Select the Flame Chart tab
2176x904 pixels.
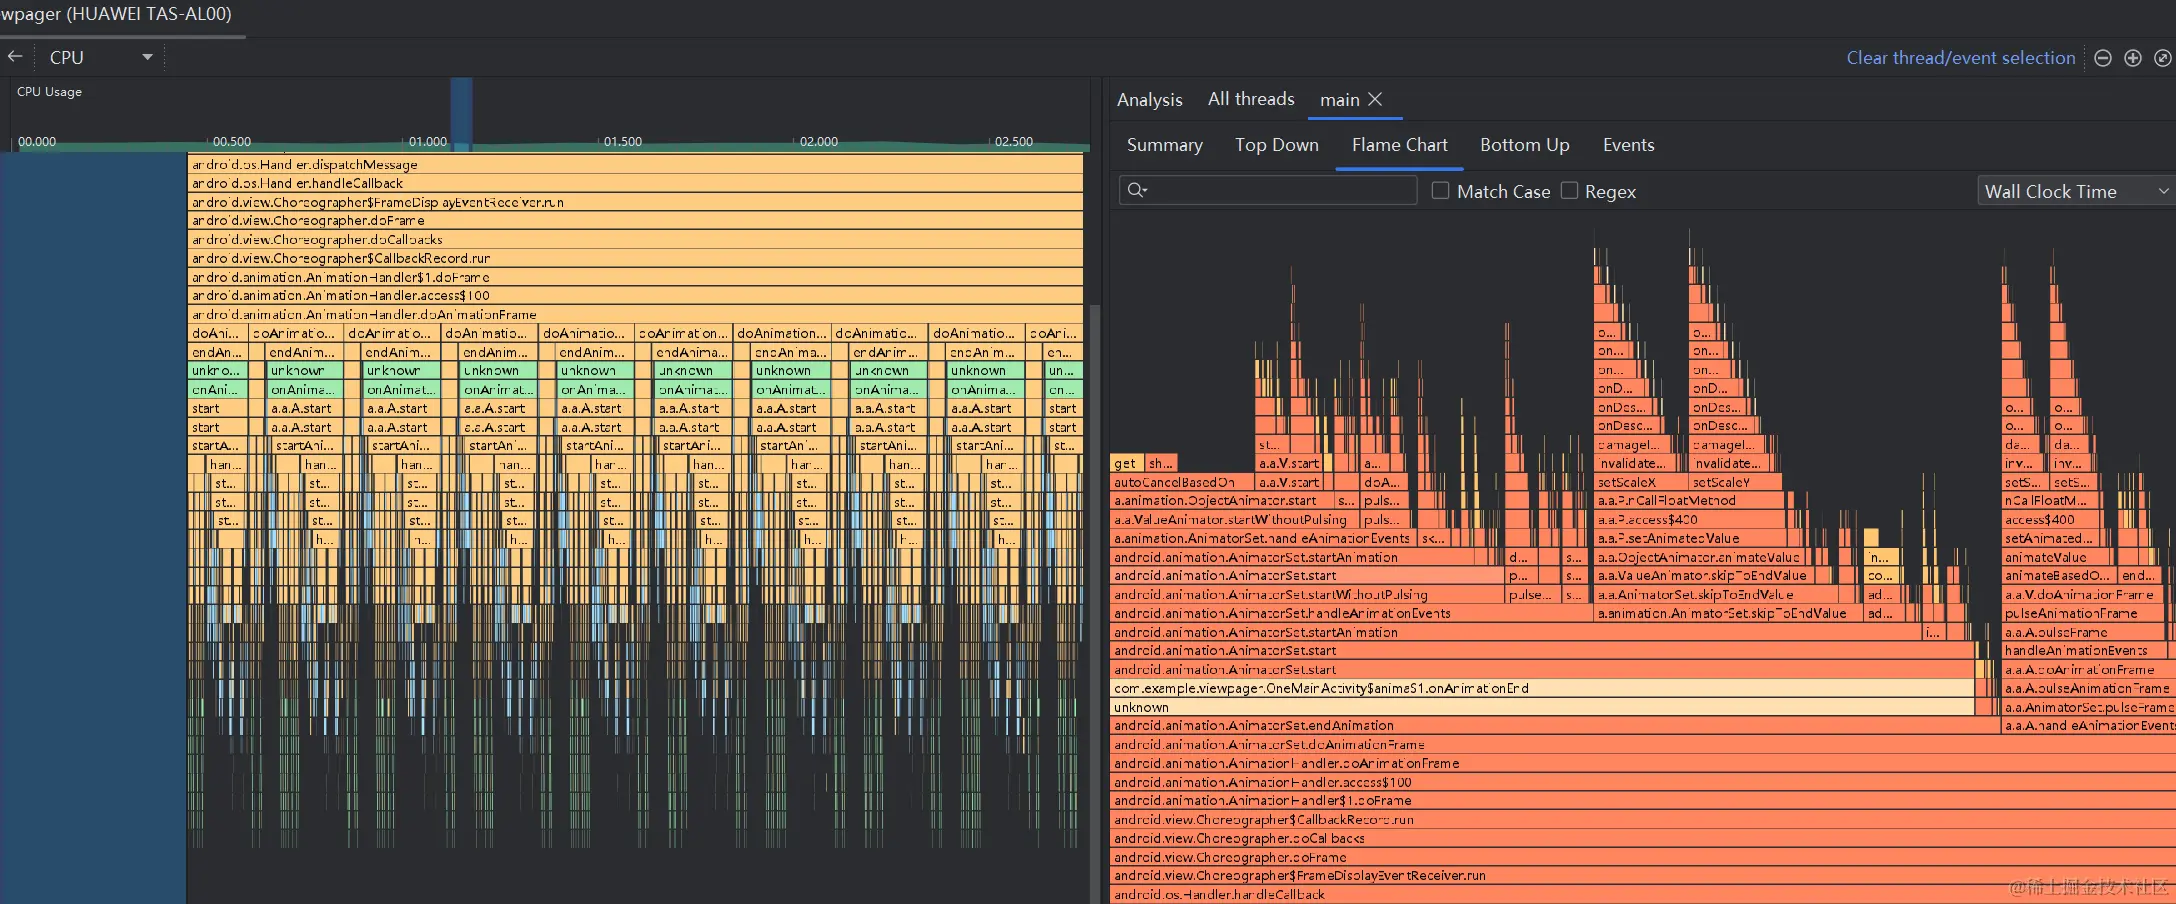(1400, 145)
